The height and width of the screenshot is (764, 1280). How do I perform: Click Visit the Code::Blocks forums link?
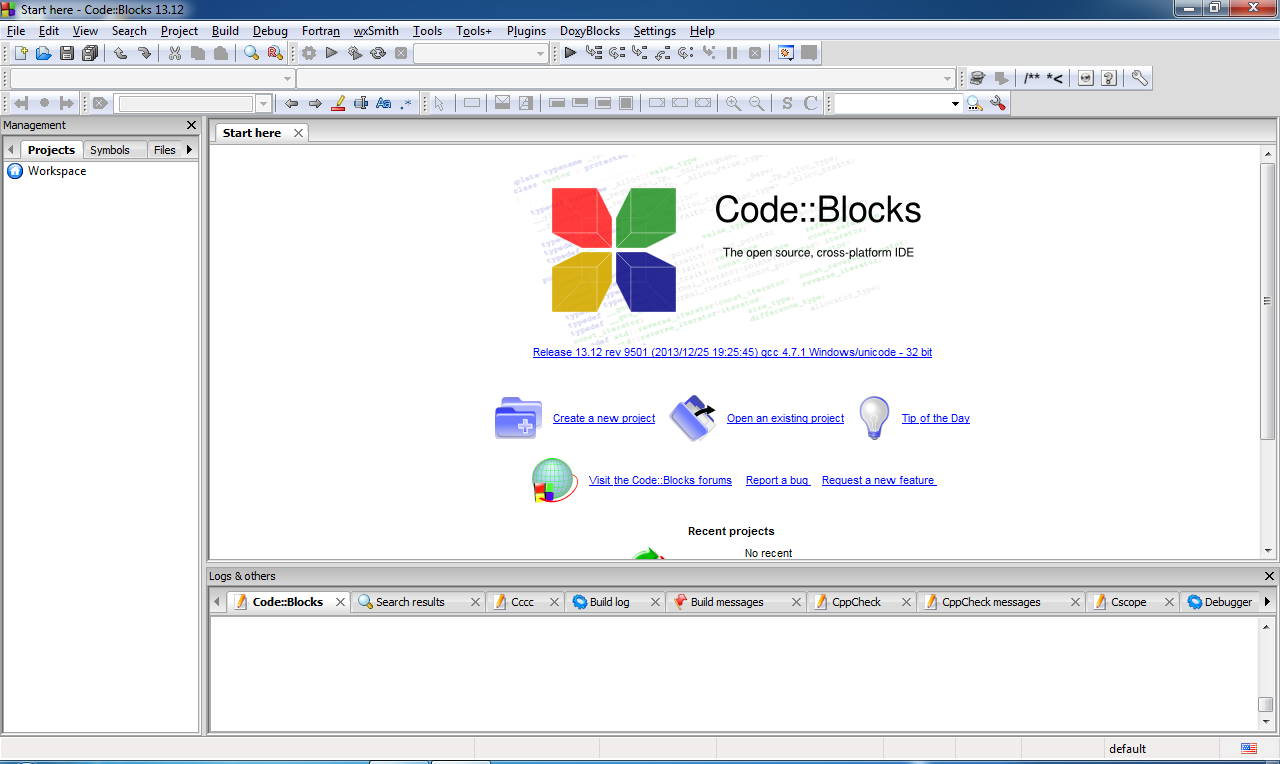(x=660, y=480)
